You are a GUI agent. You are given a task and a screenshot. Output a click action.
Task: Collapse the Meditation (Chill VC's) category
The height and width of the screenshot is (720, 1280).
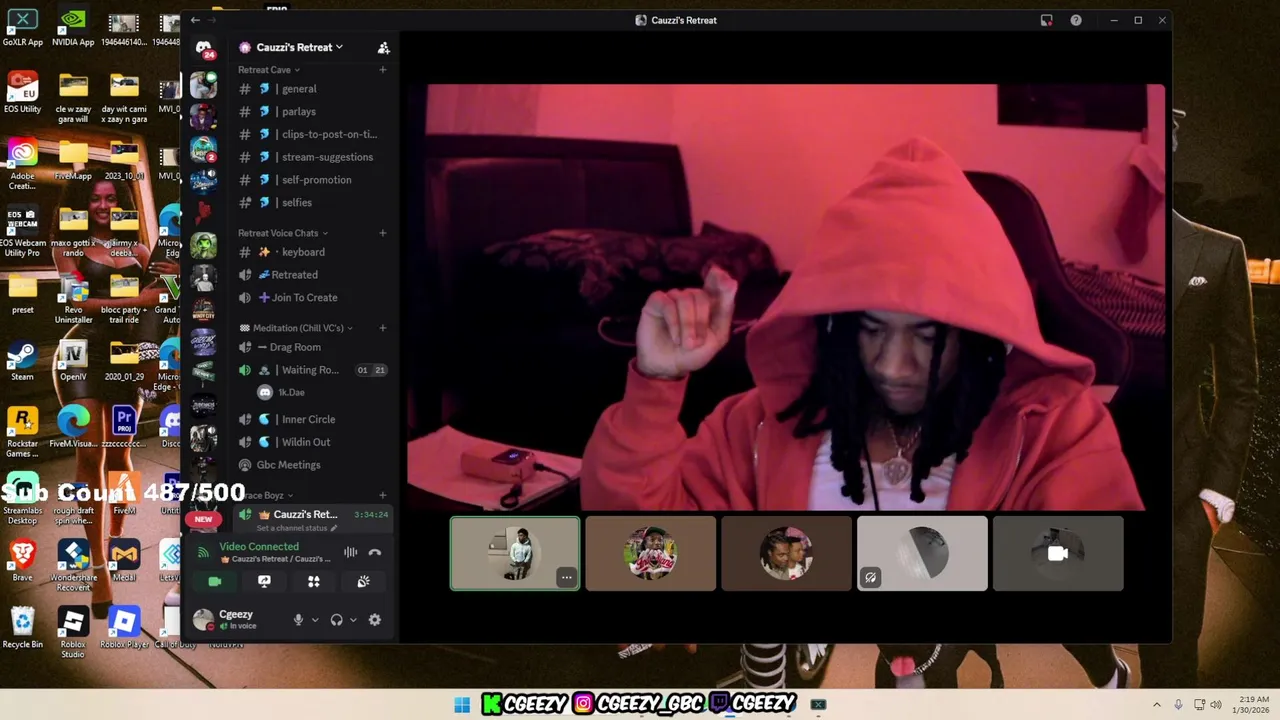(x=298, y=328)
